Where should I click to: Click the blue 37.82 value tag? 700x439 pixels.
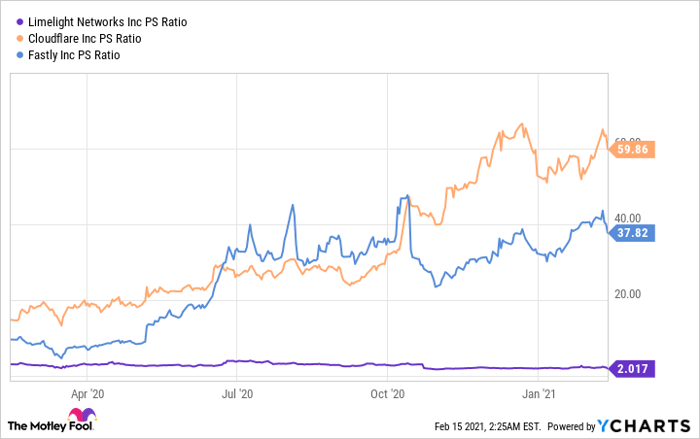(630, 232)
